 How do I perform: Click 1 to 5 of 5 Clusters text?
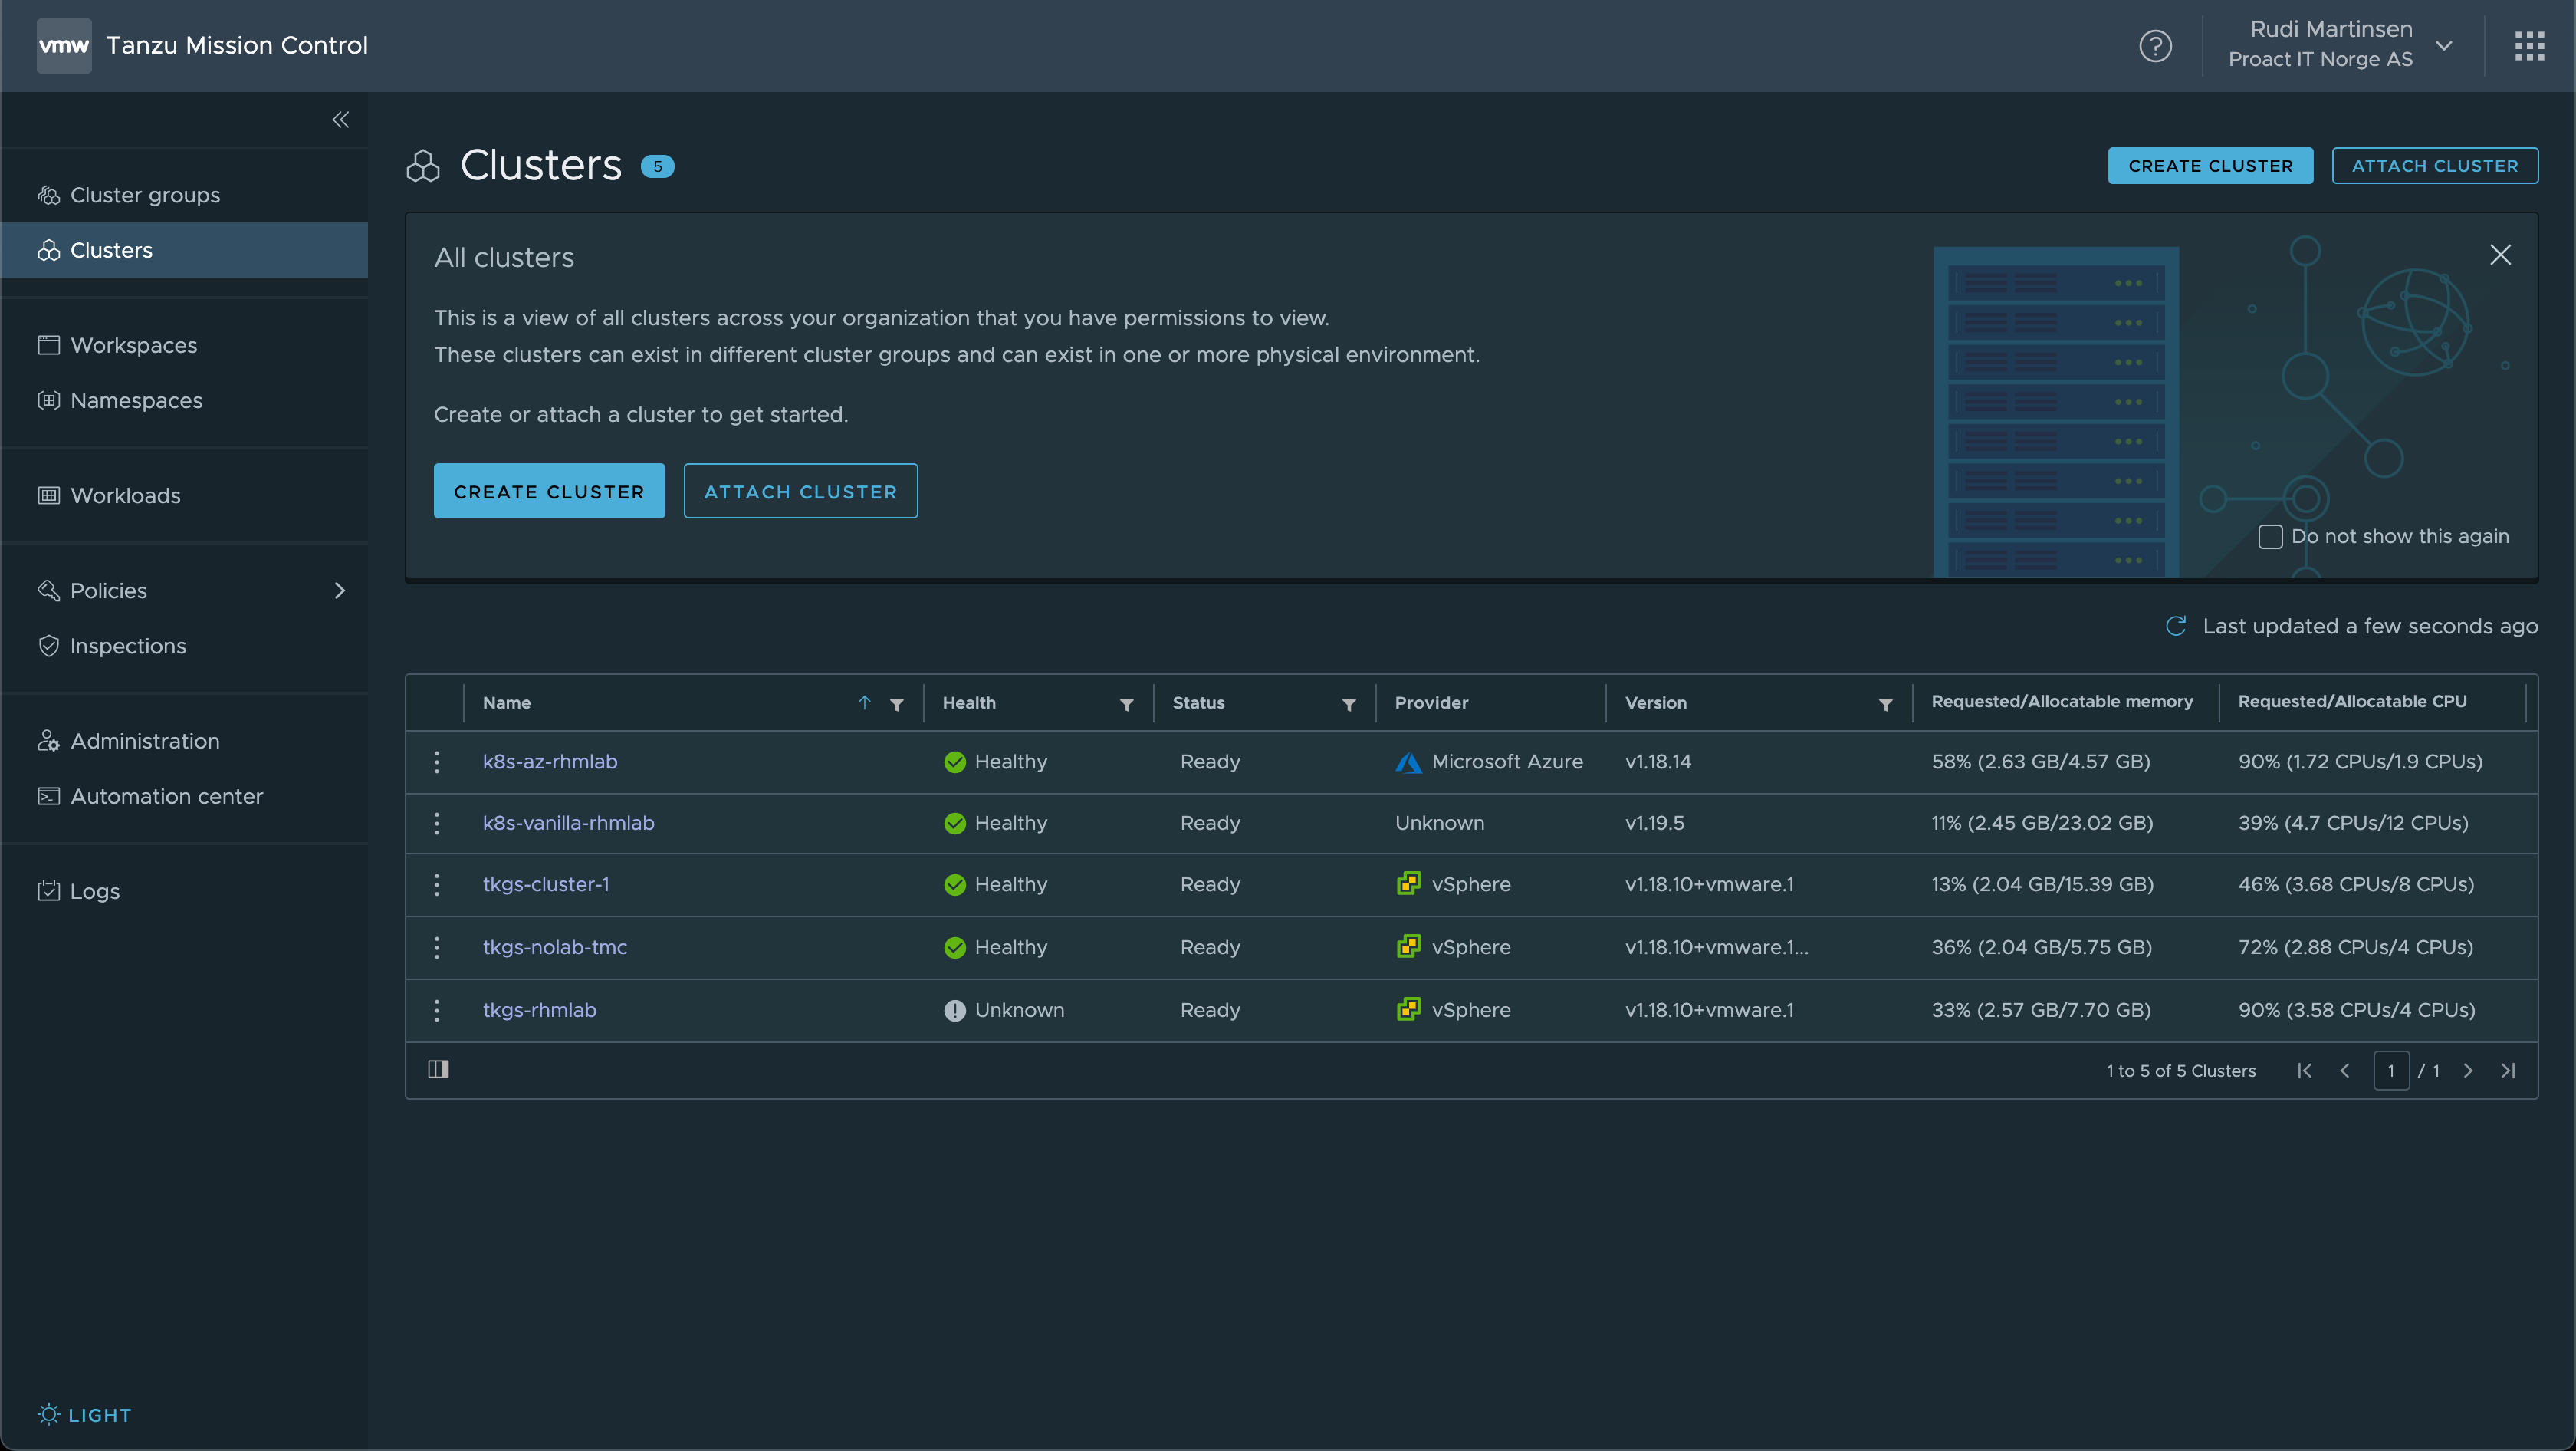tap(2181, 1070)
